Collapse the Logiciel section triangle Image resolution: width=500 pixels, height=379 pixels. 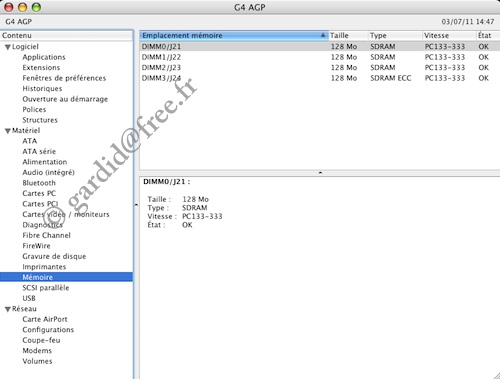point(7,47)
